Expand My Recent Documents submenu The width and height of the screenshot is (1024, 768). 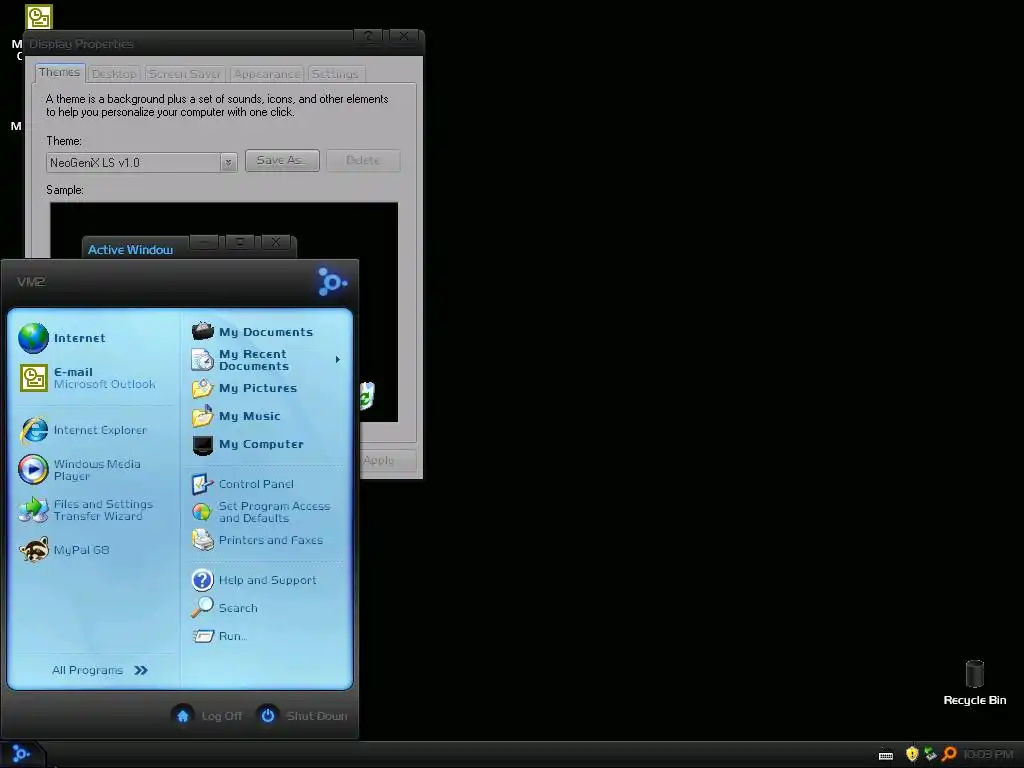[x=266, y=360]
